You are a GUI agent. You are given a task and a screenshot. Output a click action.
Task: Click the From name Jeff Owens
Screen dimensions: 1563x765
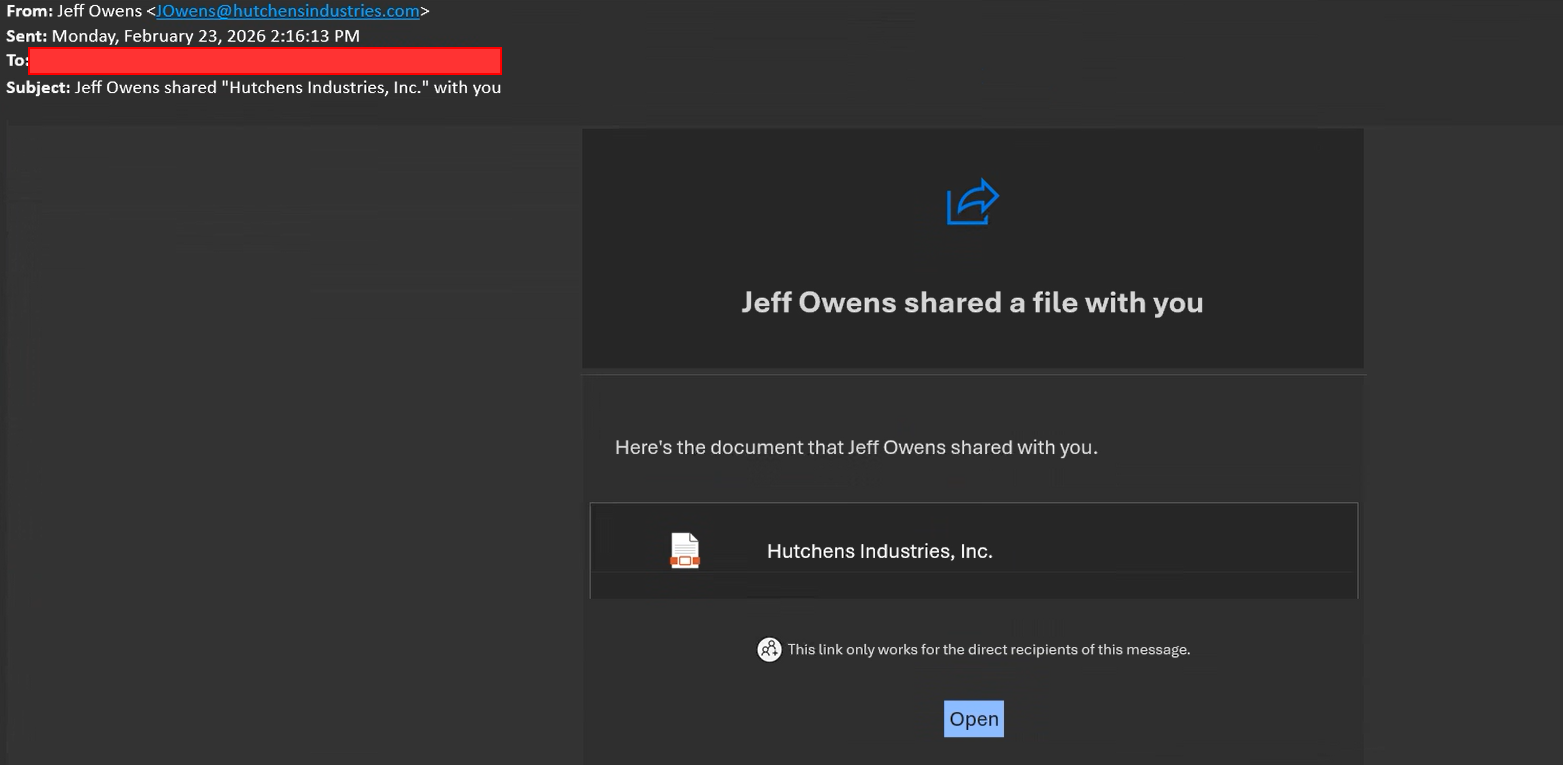pos(100,12)
